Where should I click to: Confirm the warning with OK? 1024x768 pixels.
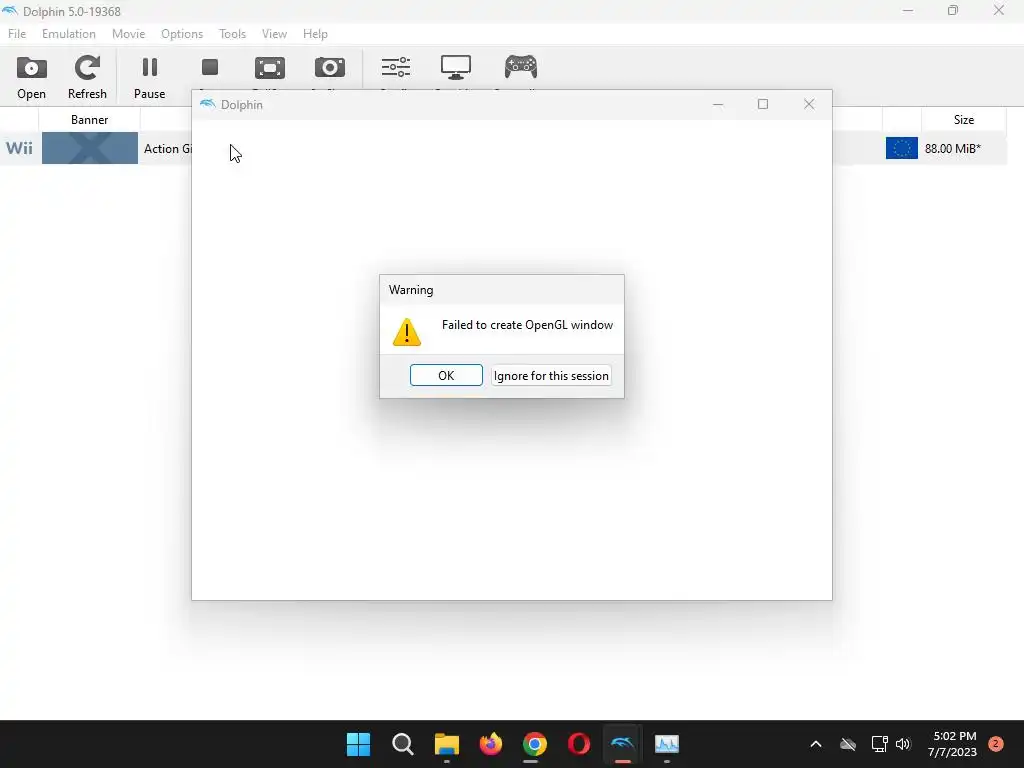tap(446, 376)
